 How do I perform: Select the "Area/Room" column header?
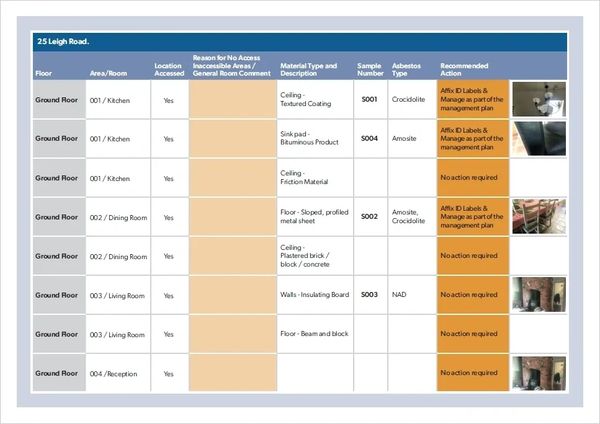coord(108,73)
